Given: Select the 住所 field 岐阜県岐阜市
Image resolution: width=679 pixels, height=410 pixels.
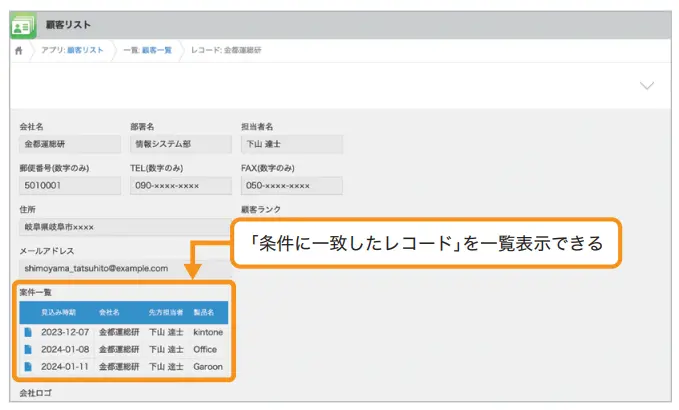Looking at the screenshot, I should [120, 227].
